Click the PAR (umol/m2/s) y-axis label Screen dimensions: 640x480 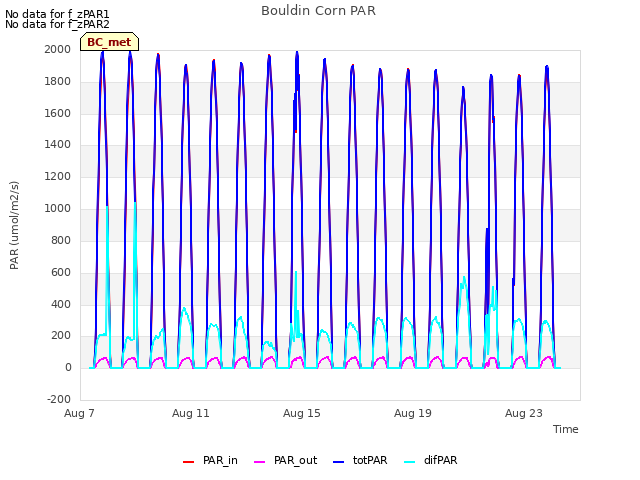point(14,225)
